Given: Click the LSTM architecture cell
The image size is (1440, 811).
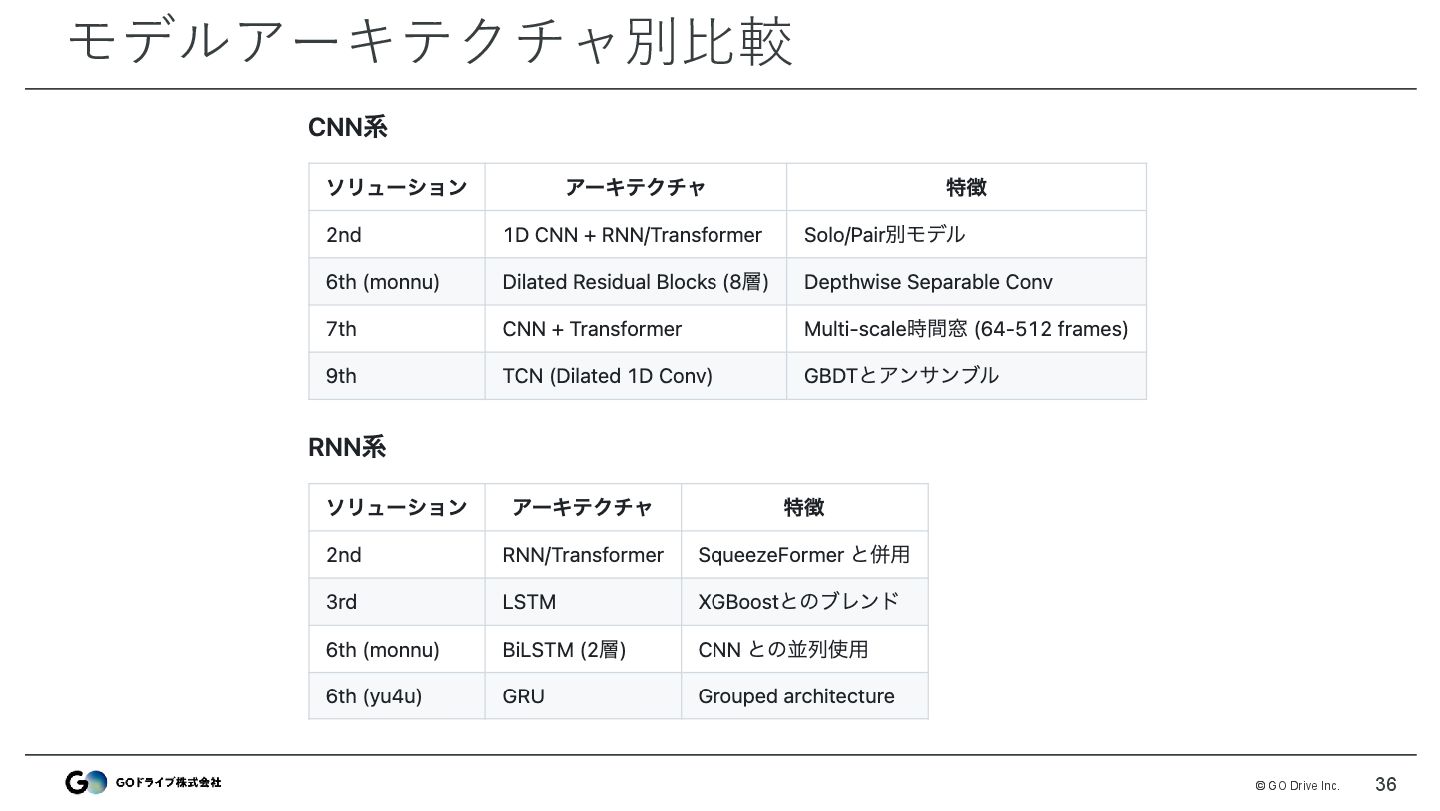Looking at the screenshot, I should tap(529, 602).
